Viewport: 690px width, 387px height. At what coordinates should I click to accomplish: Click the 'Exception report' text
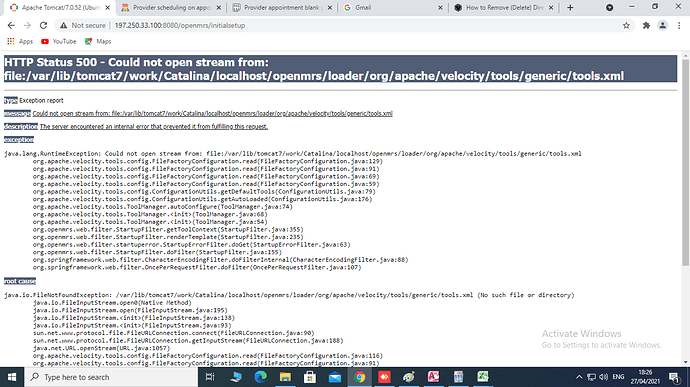point(41,100)
